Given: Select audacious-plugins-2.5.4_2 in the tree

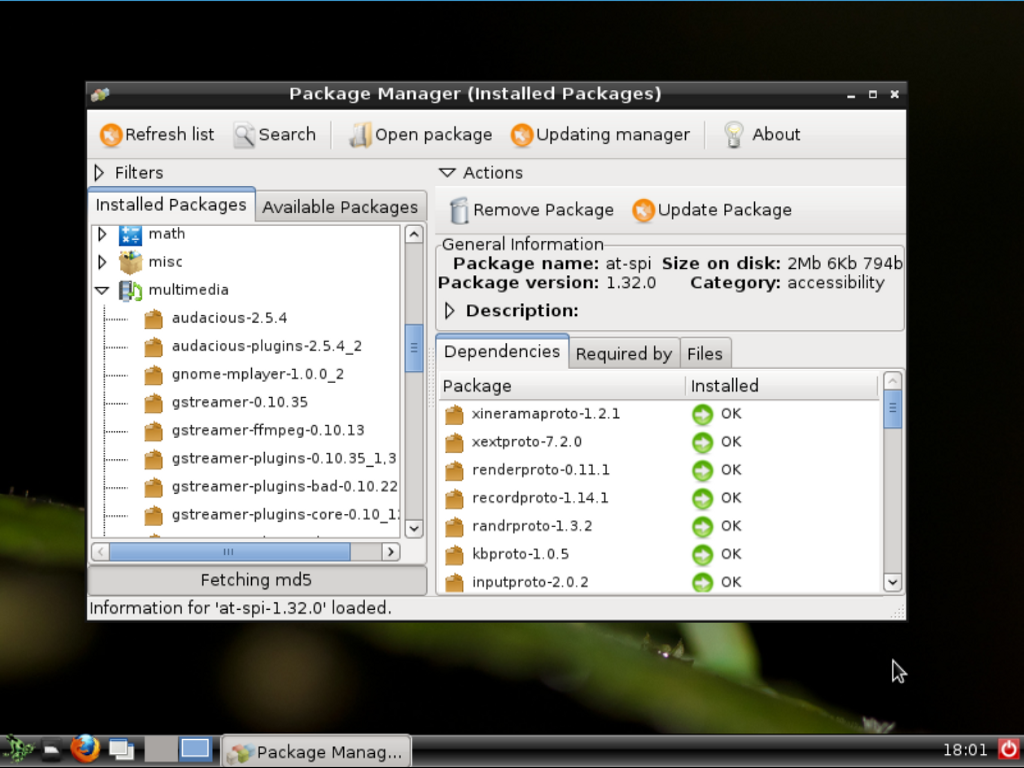Looking at the screenshot, I should point(266,346).
